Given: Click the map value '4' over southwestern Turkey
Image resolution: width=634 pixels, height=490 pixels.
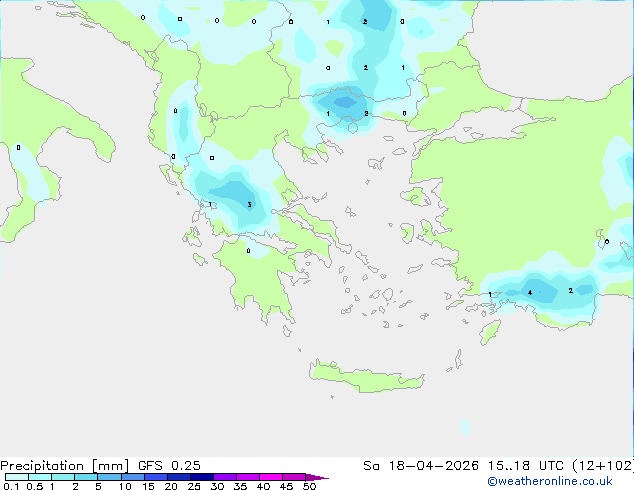Looking at the screenshot, I should (x=530, y=292).
